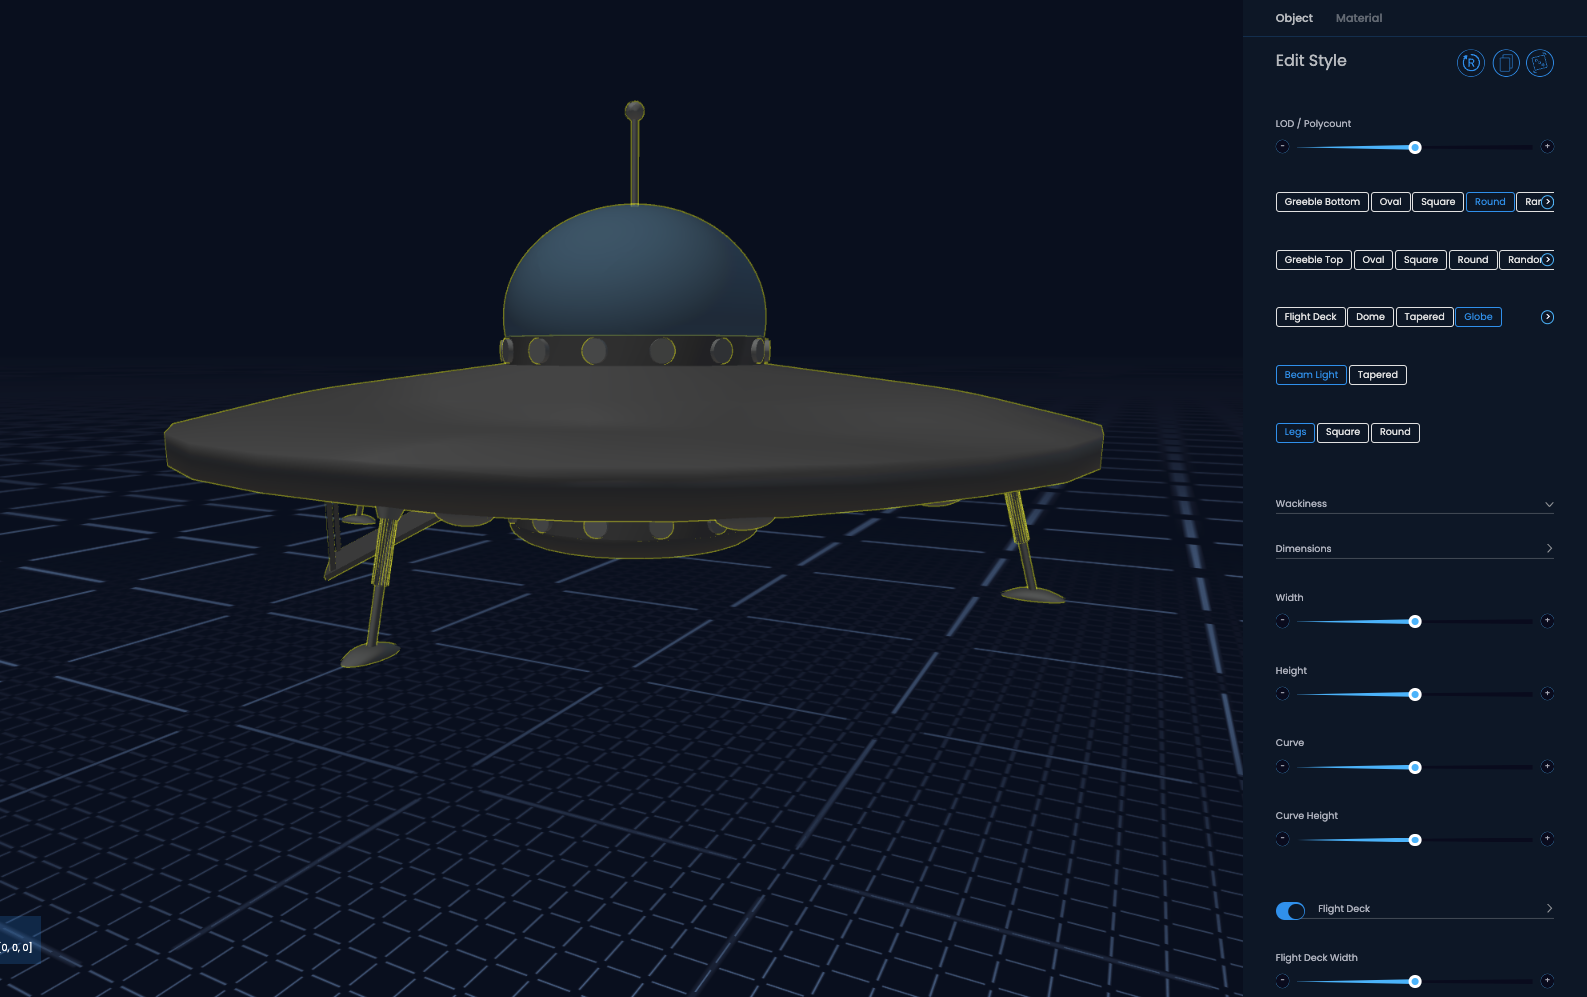Screen dimensions: 1587x997
Task: Choose Oval for Greeble Top
Action: 1373,260
